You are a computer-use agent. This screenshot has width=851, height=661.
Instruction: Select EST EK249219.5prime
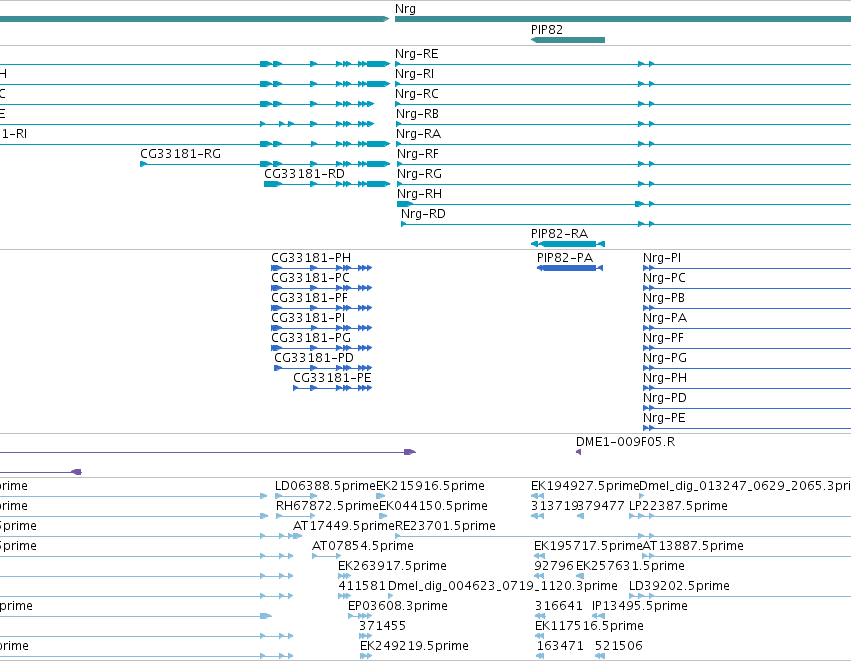point(414,646)
